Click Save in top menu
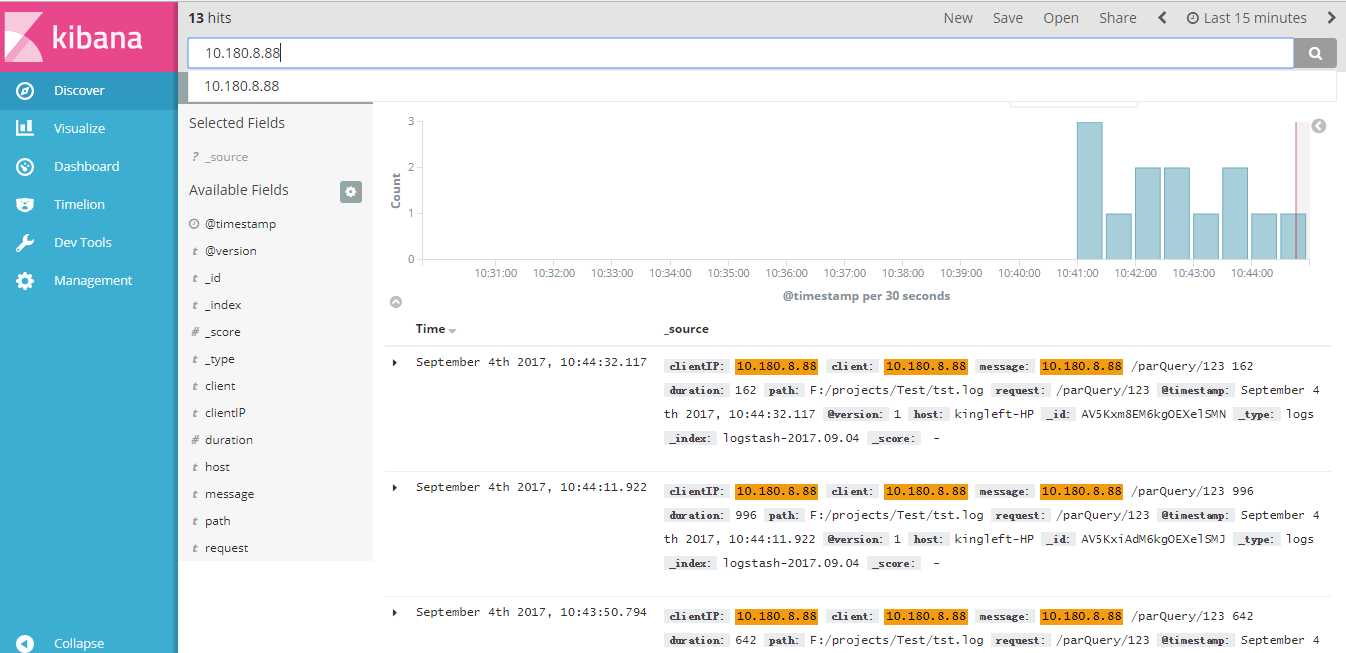This screenshot has width=1346, height=653. pos(1008,18)
